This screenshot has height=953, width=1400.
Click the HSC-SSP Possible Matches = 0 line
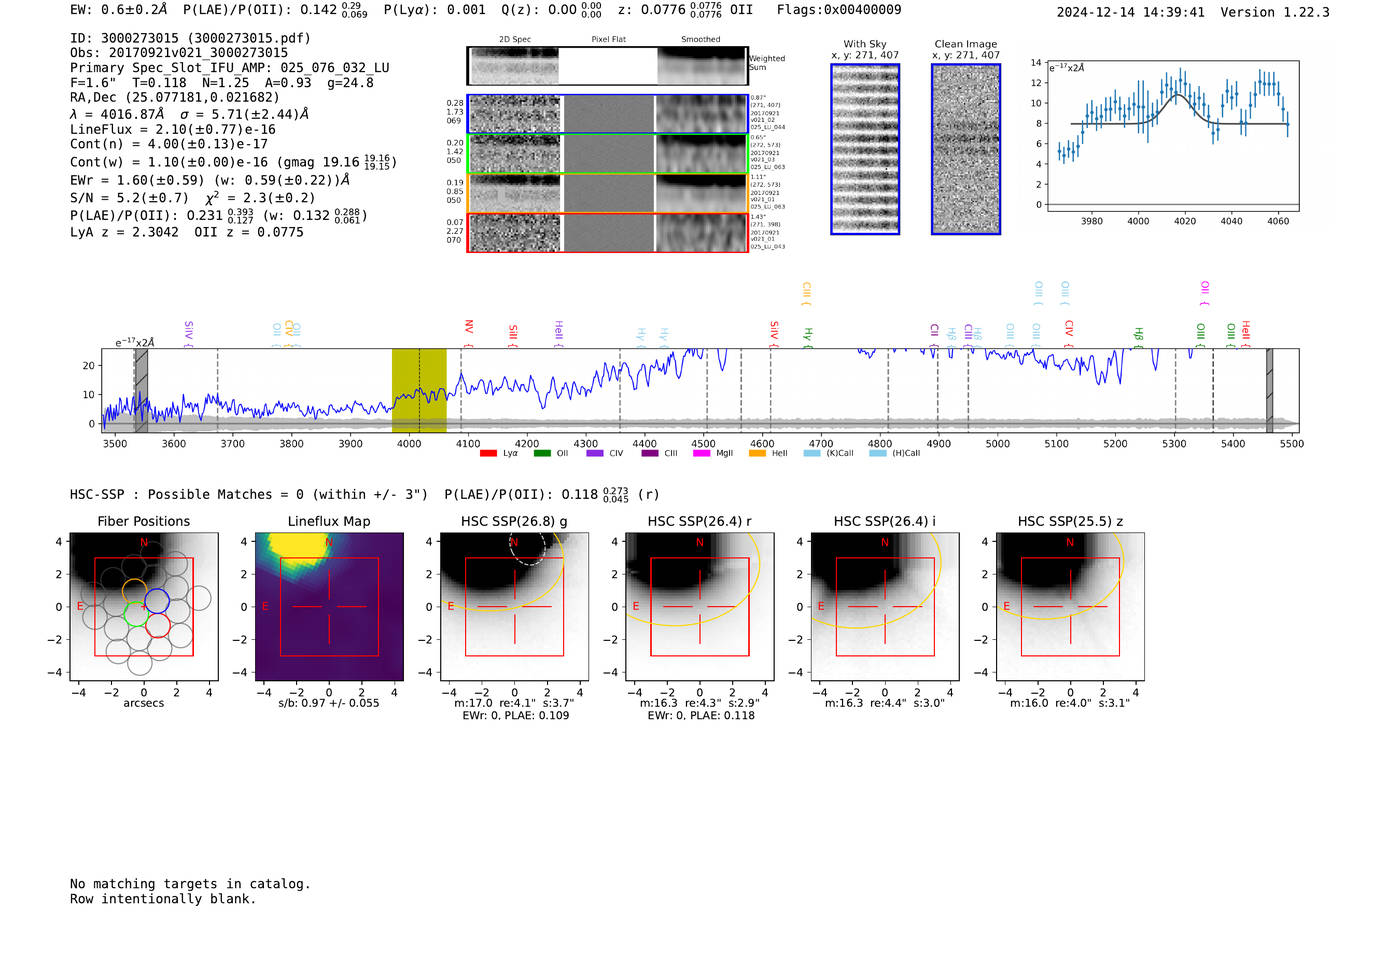249,495
